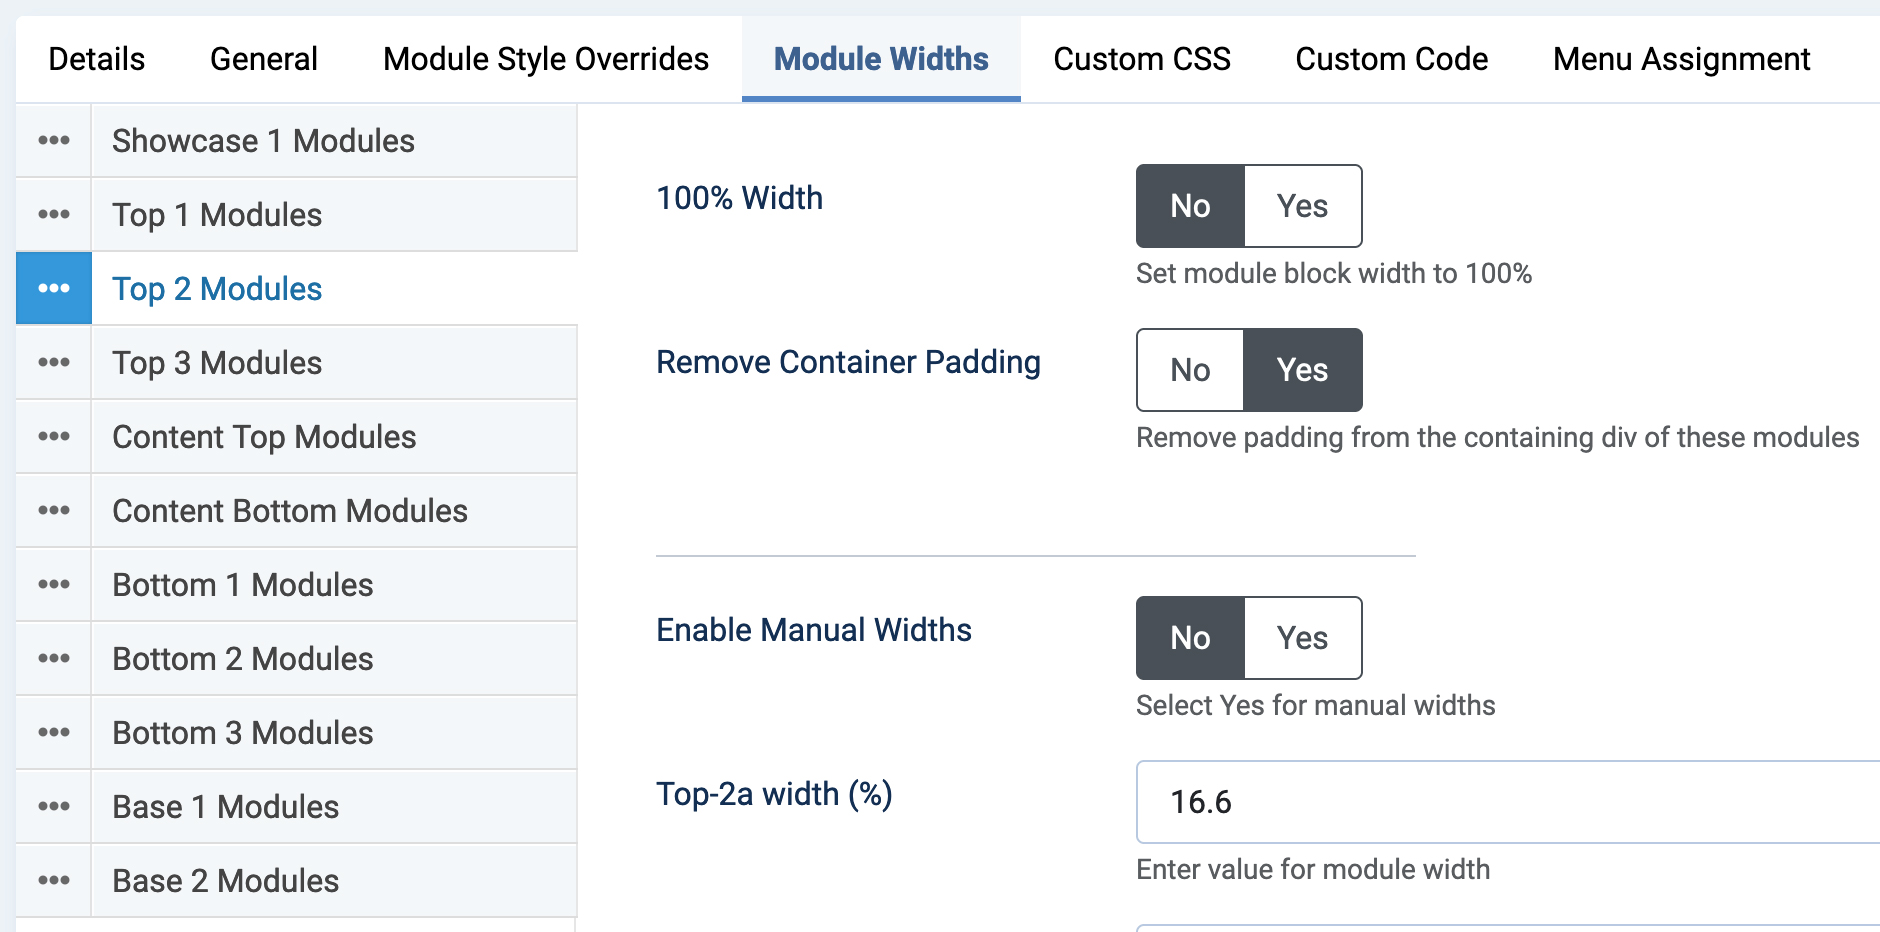Click the drag handle icon beside Top 3 Modules
1880x932 pixels.
tap(53, 362)
